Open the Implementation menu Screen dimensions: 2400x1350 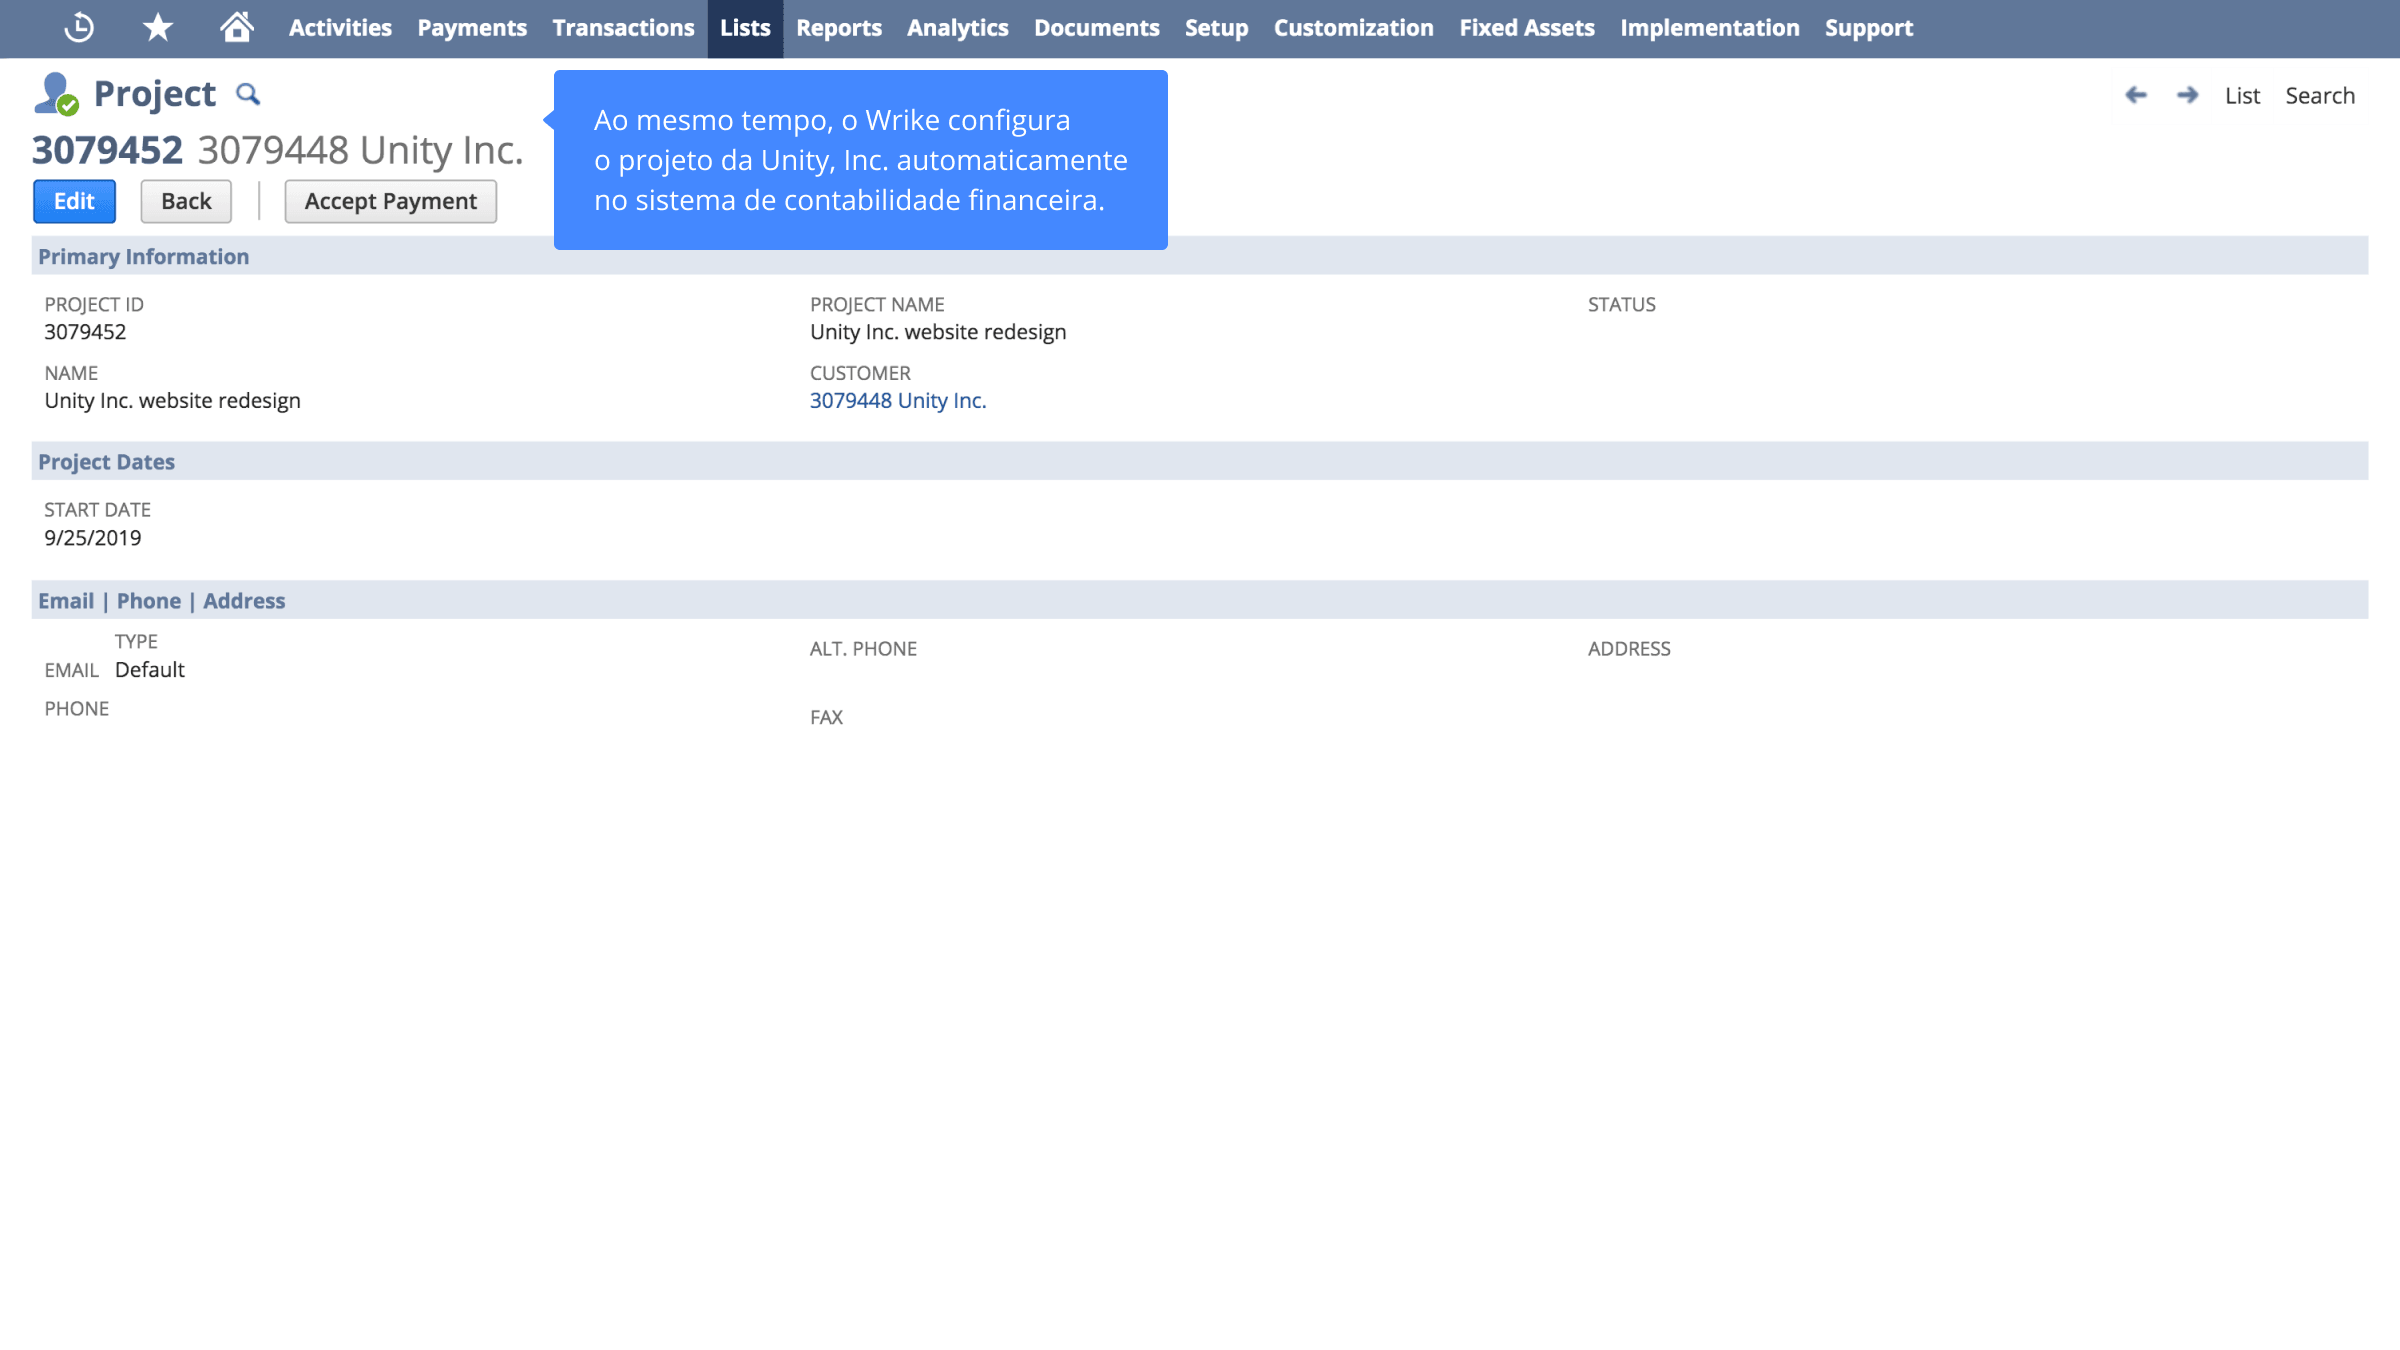1710,28
